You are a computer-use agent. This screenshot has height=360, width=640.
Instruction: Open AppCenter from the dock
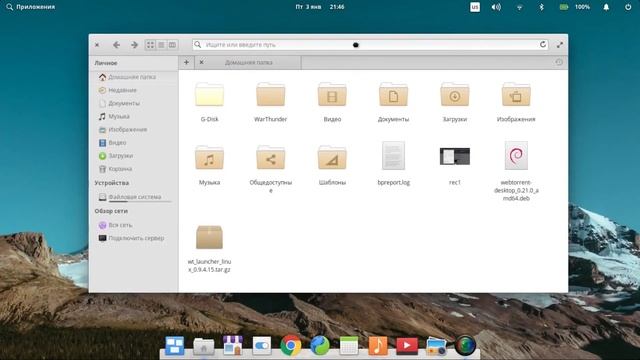pos(233,346)
